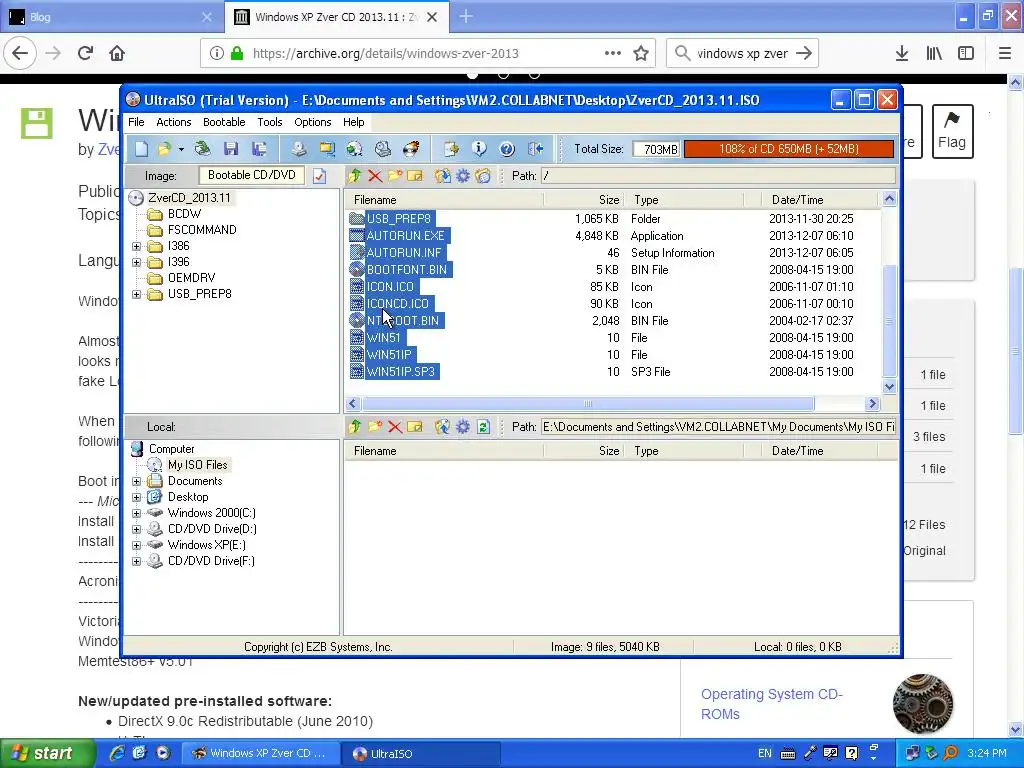The height and width of the screenshot is (768, 1024).
Task: Click the New Folder icon in image pane toolbar
Action: 395,176
